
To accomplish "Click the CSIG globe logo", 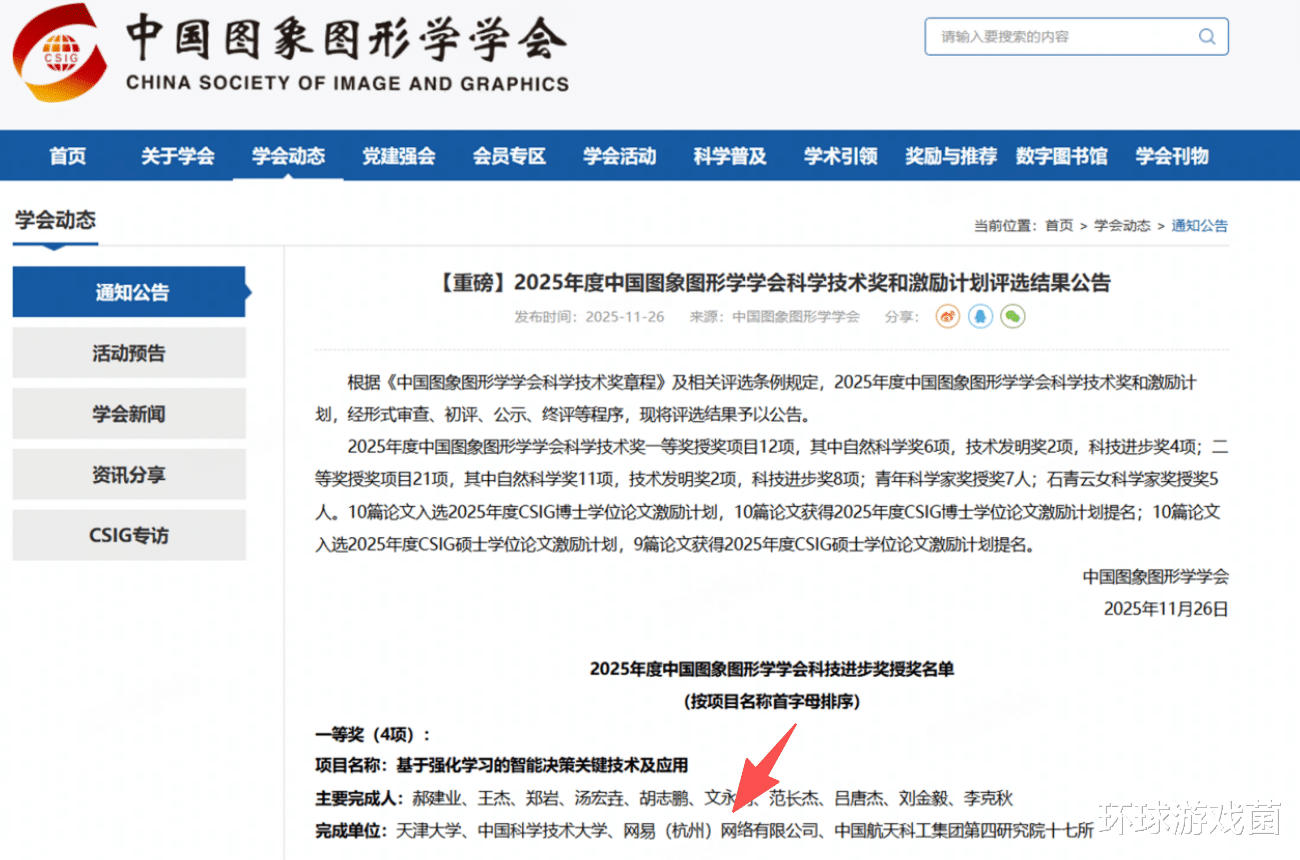I will pyautogui.click(x=58, y=52).
